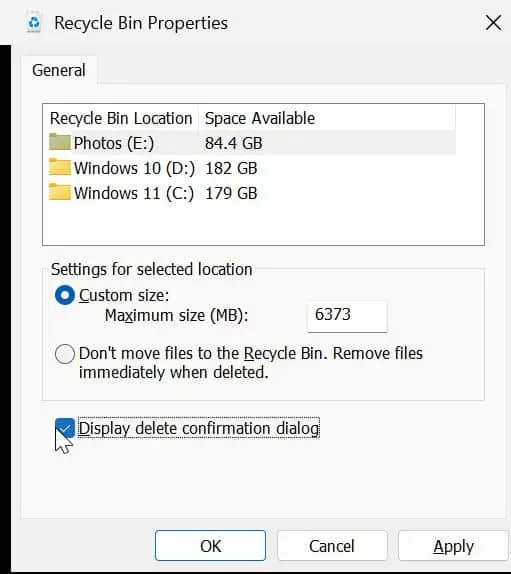Click the Maximum size (MB) label
The height and width of the screenshot is (574, 511).
point(176,316)
